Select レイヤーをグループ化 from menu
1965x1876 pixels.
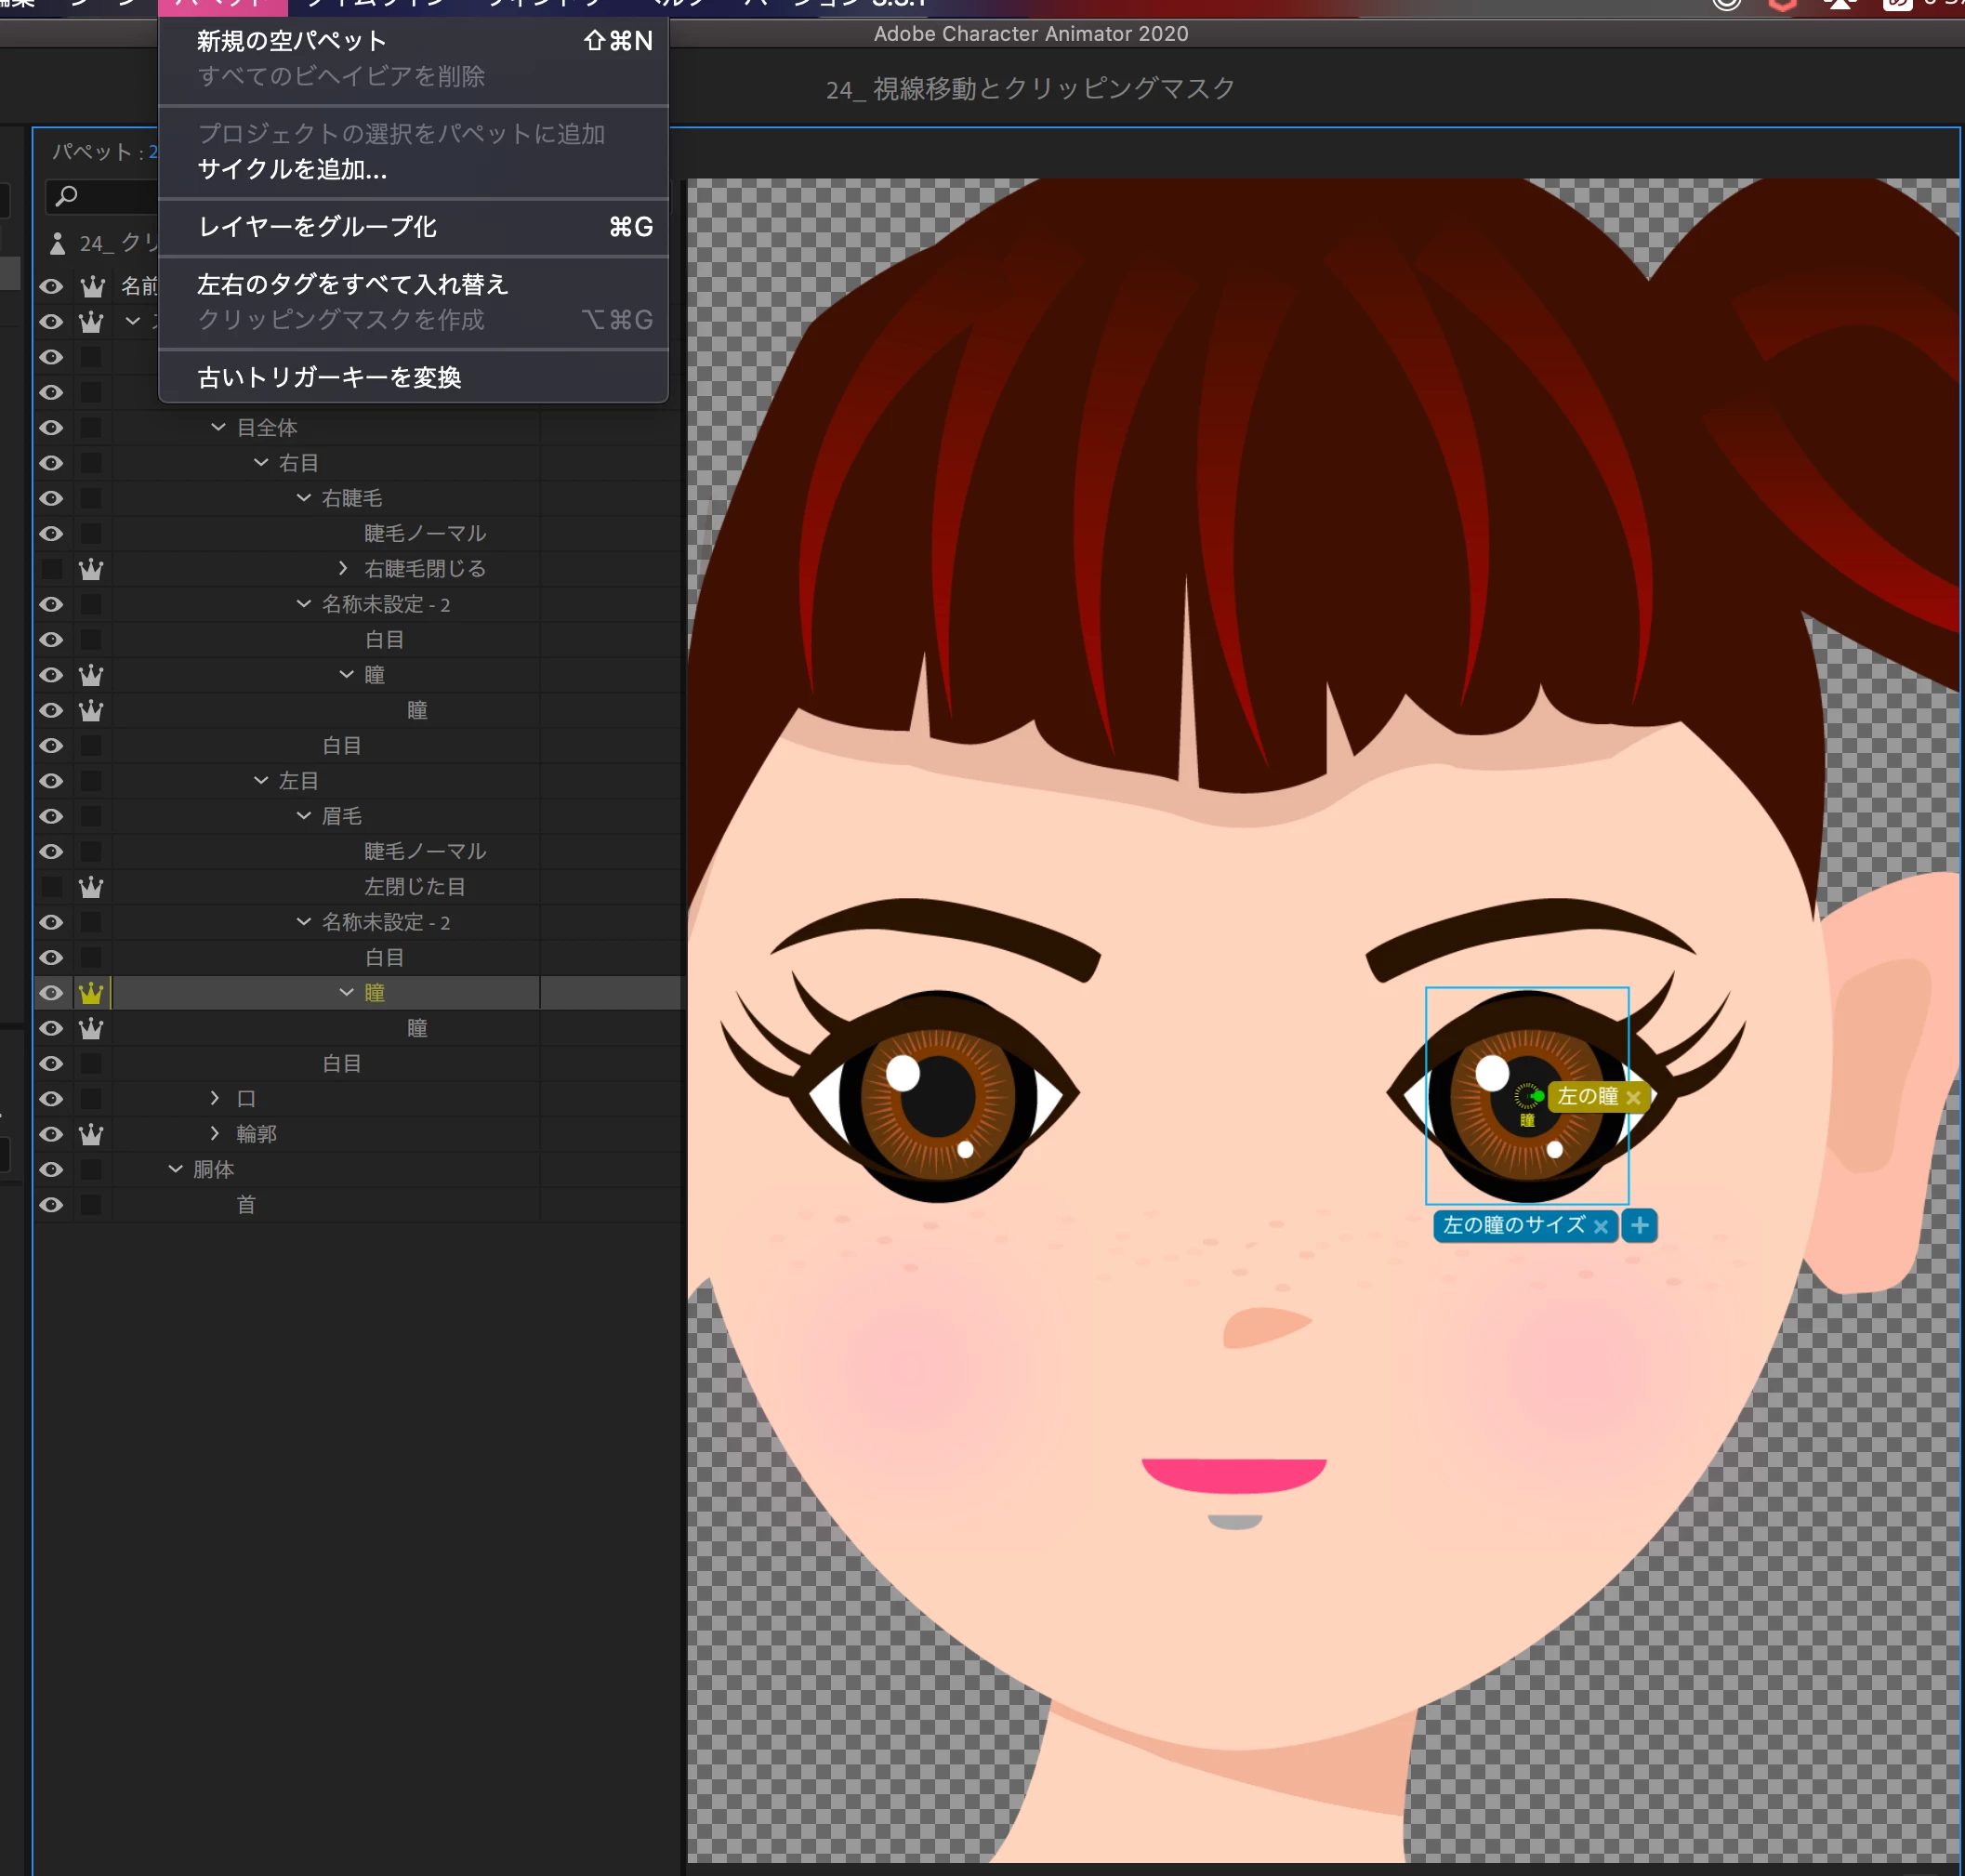[x=317, y=227]
